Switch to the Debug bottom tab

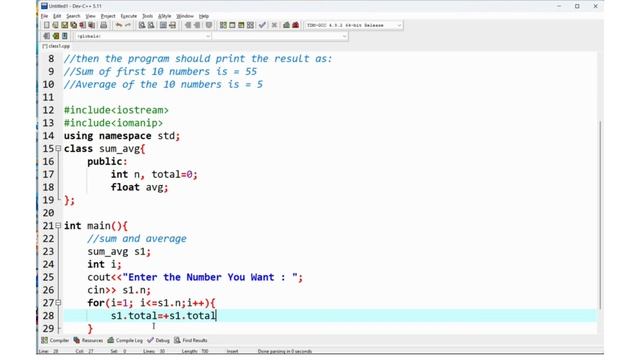158,340
